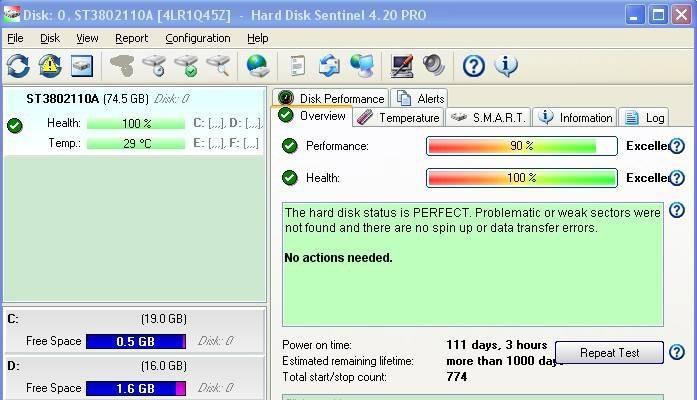Click the disk with green checkmark icon
The height and width of the screenshot is (400, 697).
[186, 66]
